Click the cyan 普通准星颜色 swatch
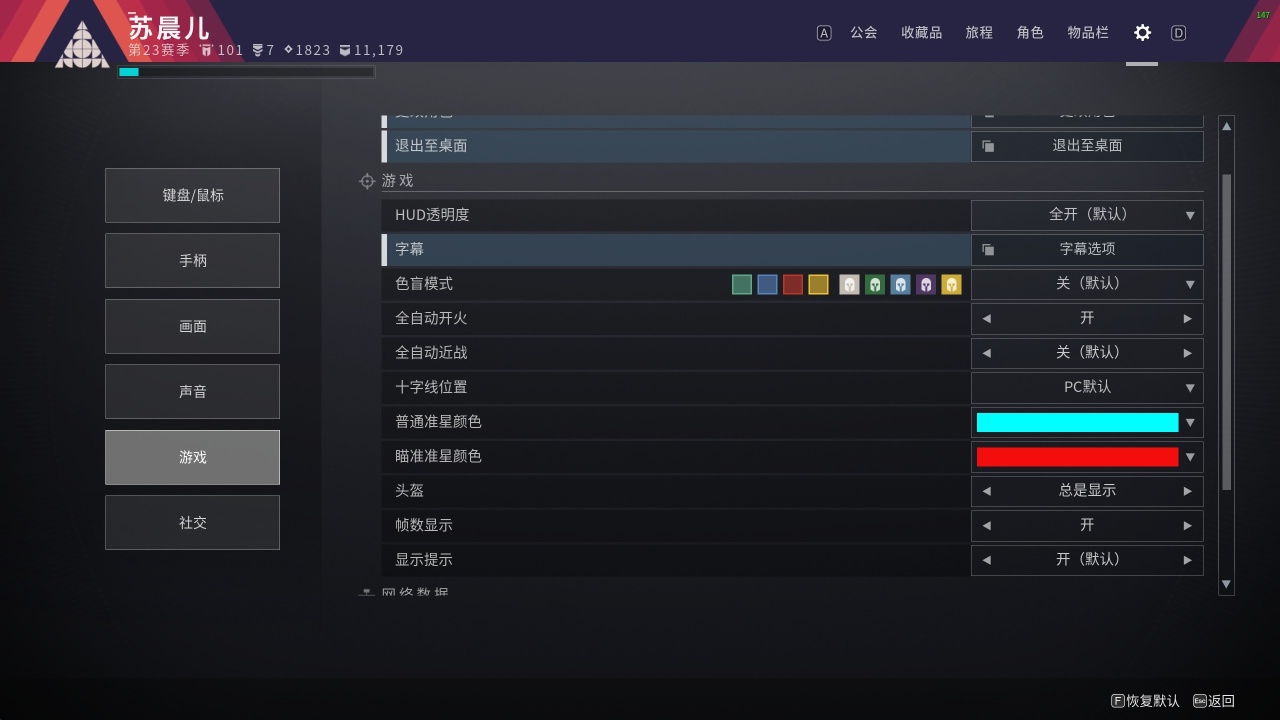This screenshot has width=1280, height=720. coord(1077,422)
